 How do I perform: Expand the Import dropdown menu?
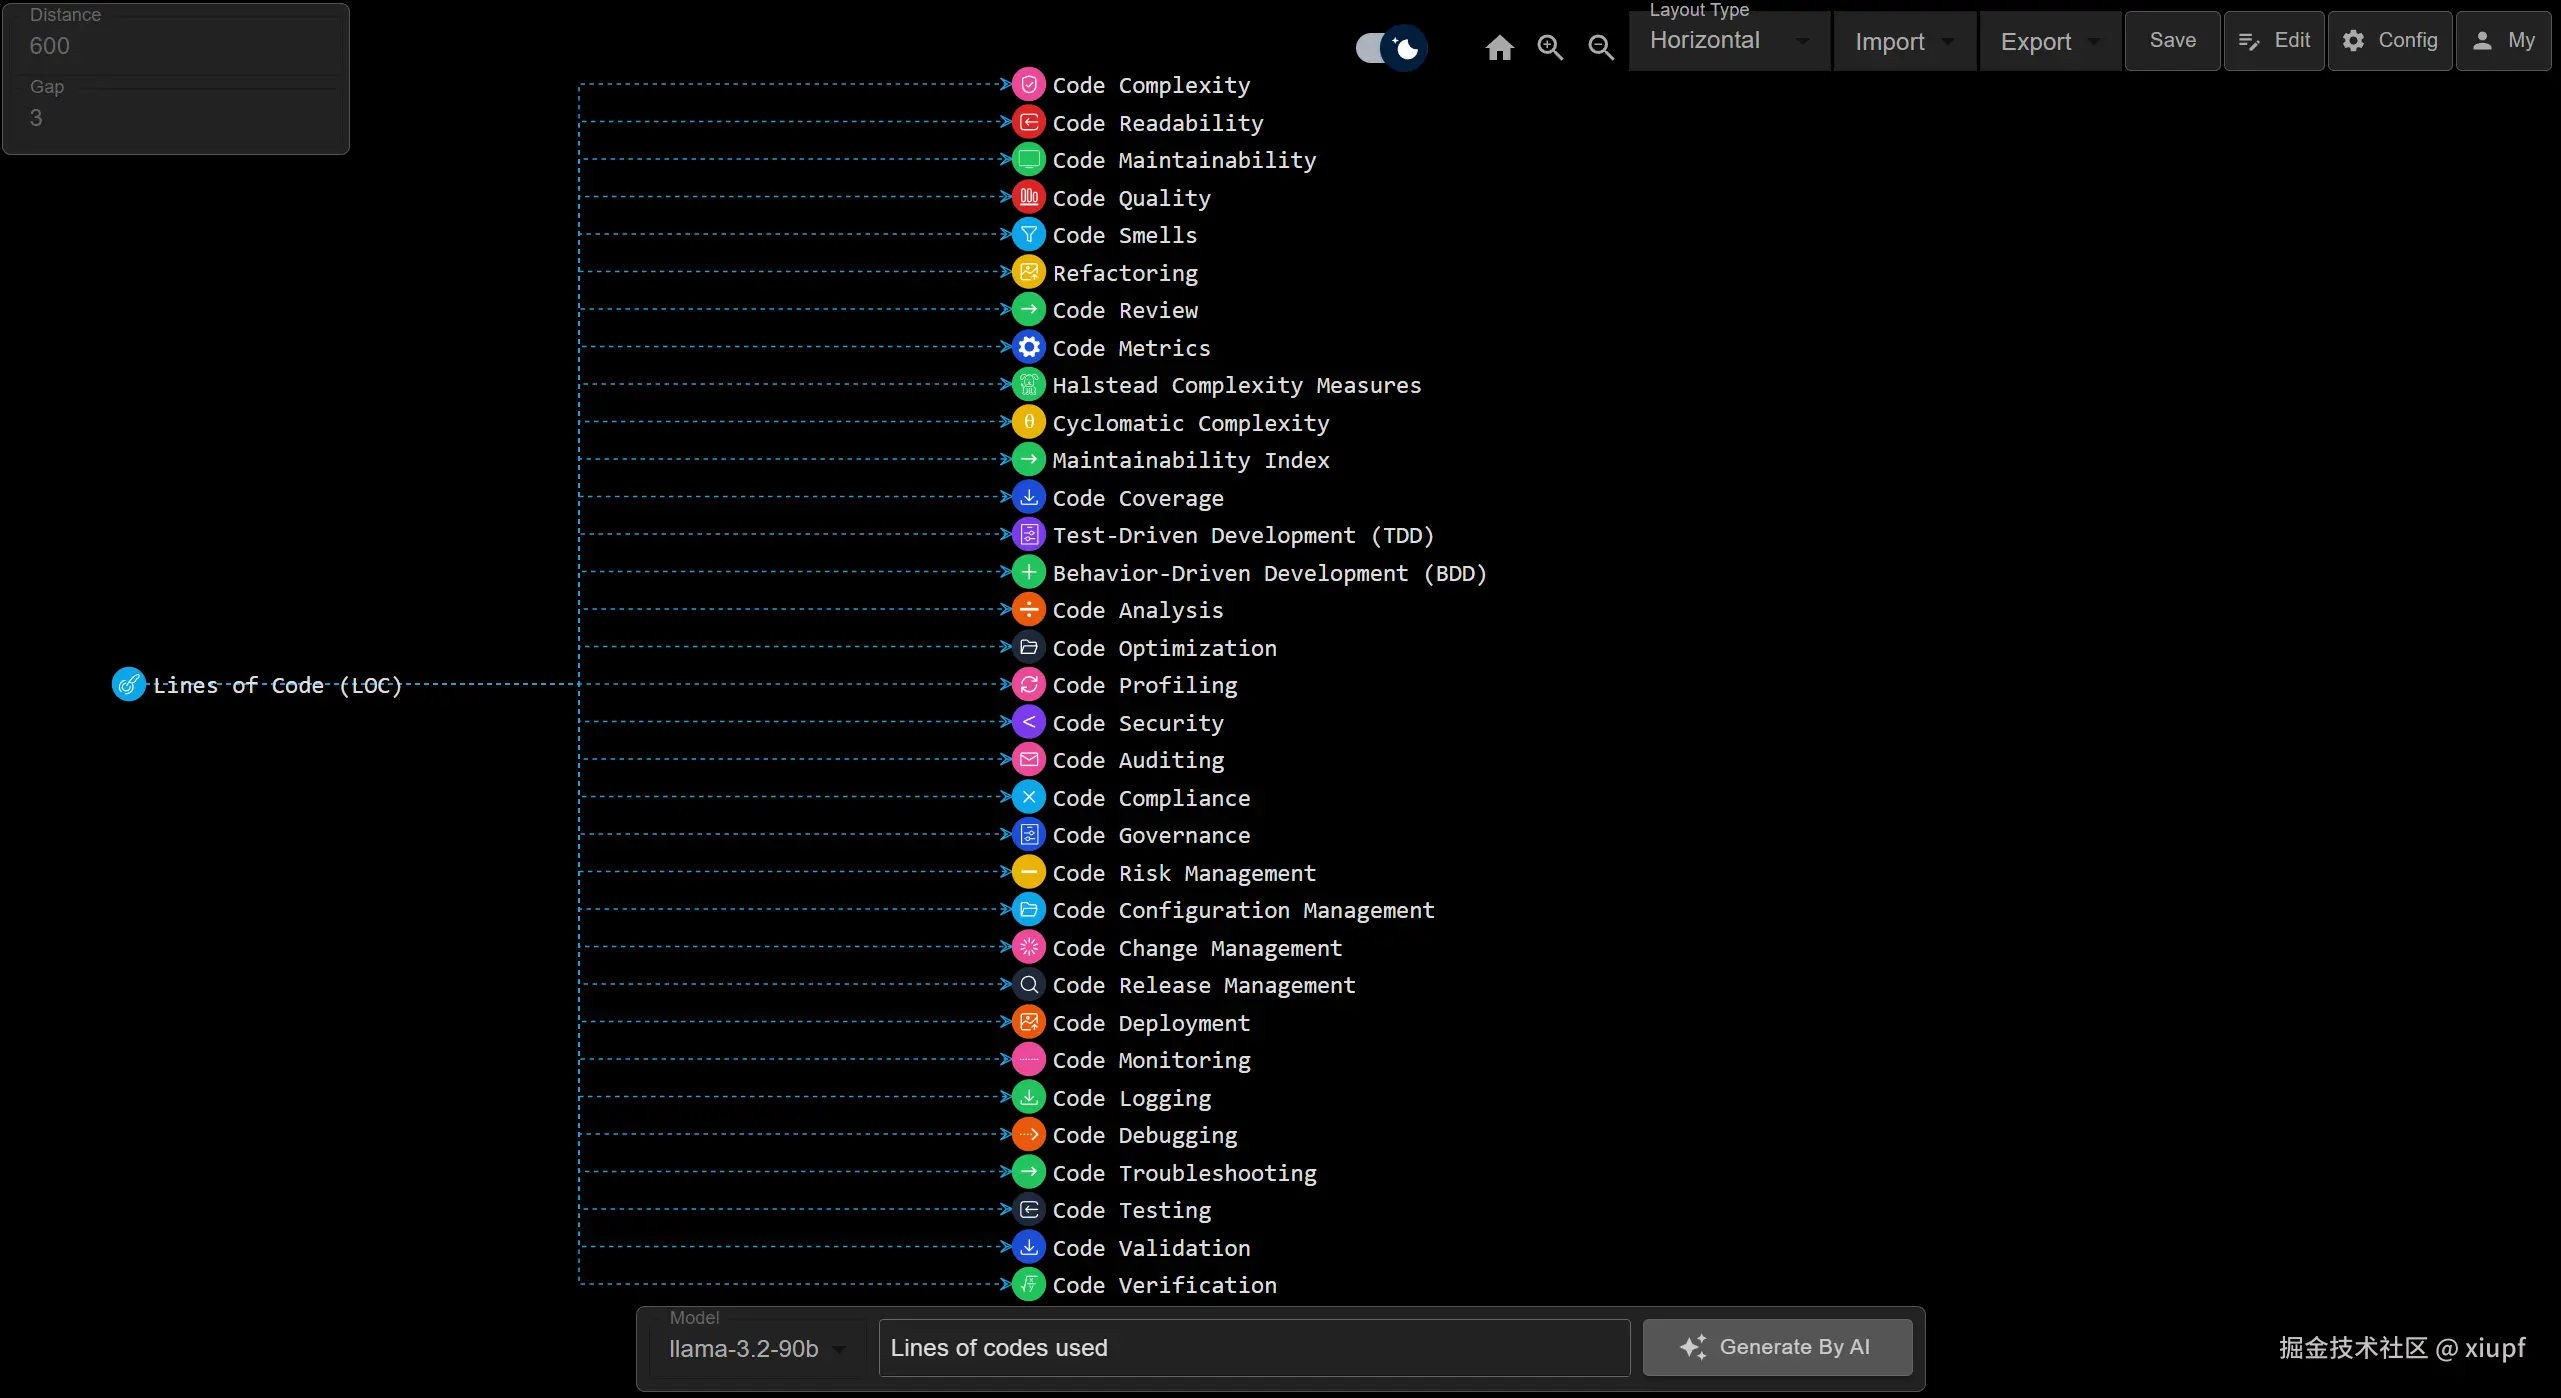coord(1903,41)
